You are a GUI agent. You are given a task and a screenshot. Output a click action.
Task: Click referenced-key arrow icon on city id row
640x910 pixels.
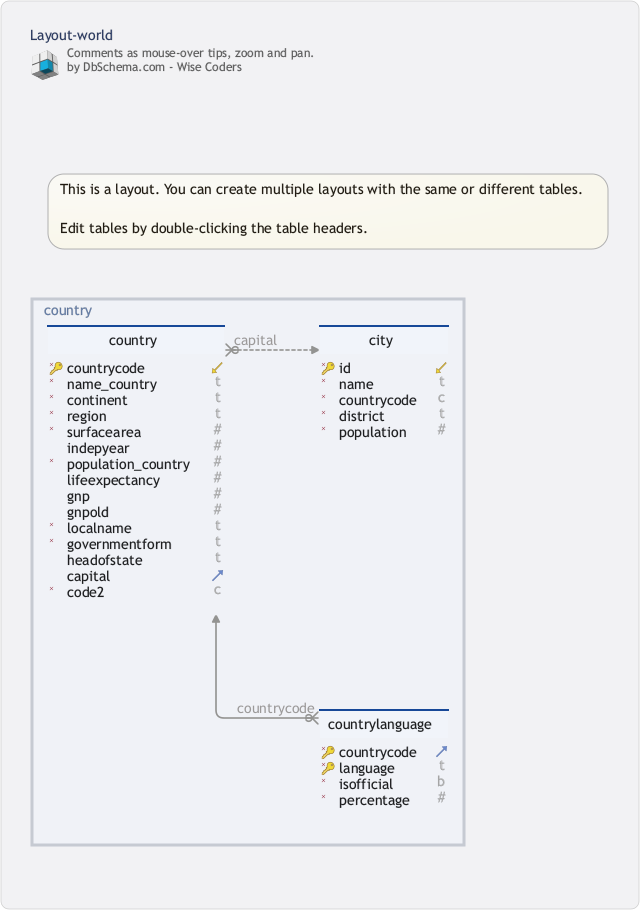[441, 368]
